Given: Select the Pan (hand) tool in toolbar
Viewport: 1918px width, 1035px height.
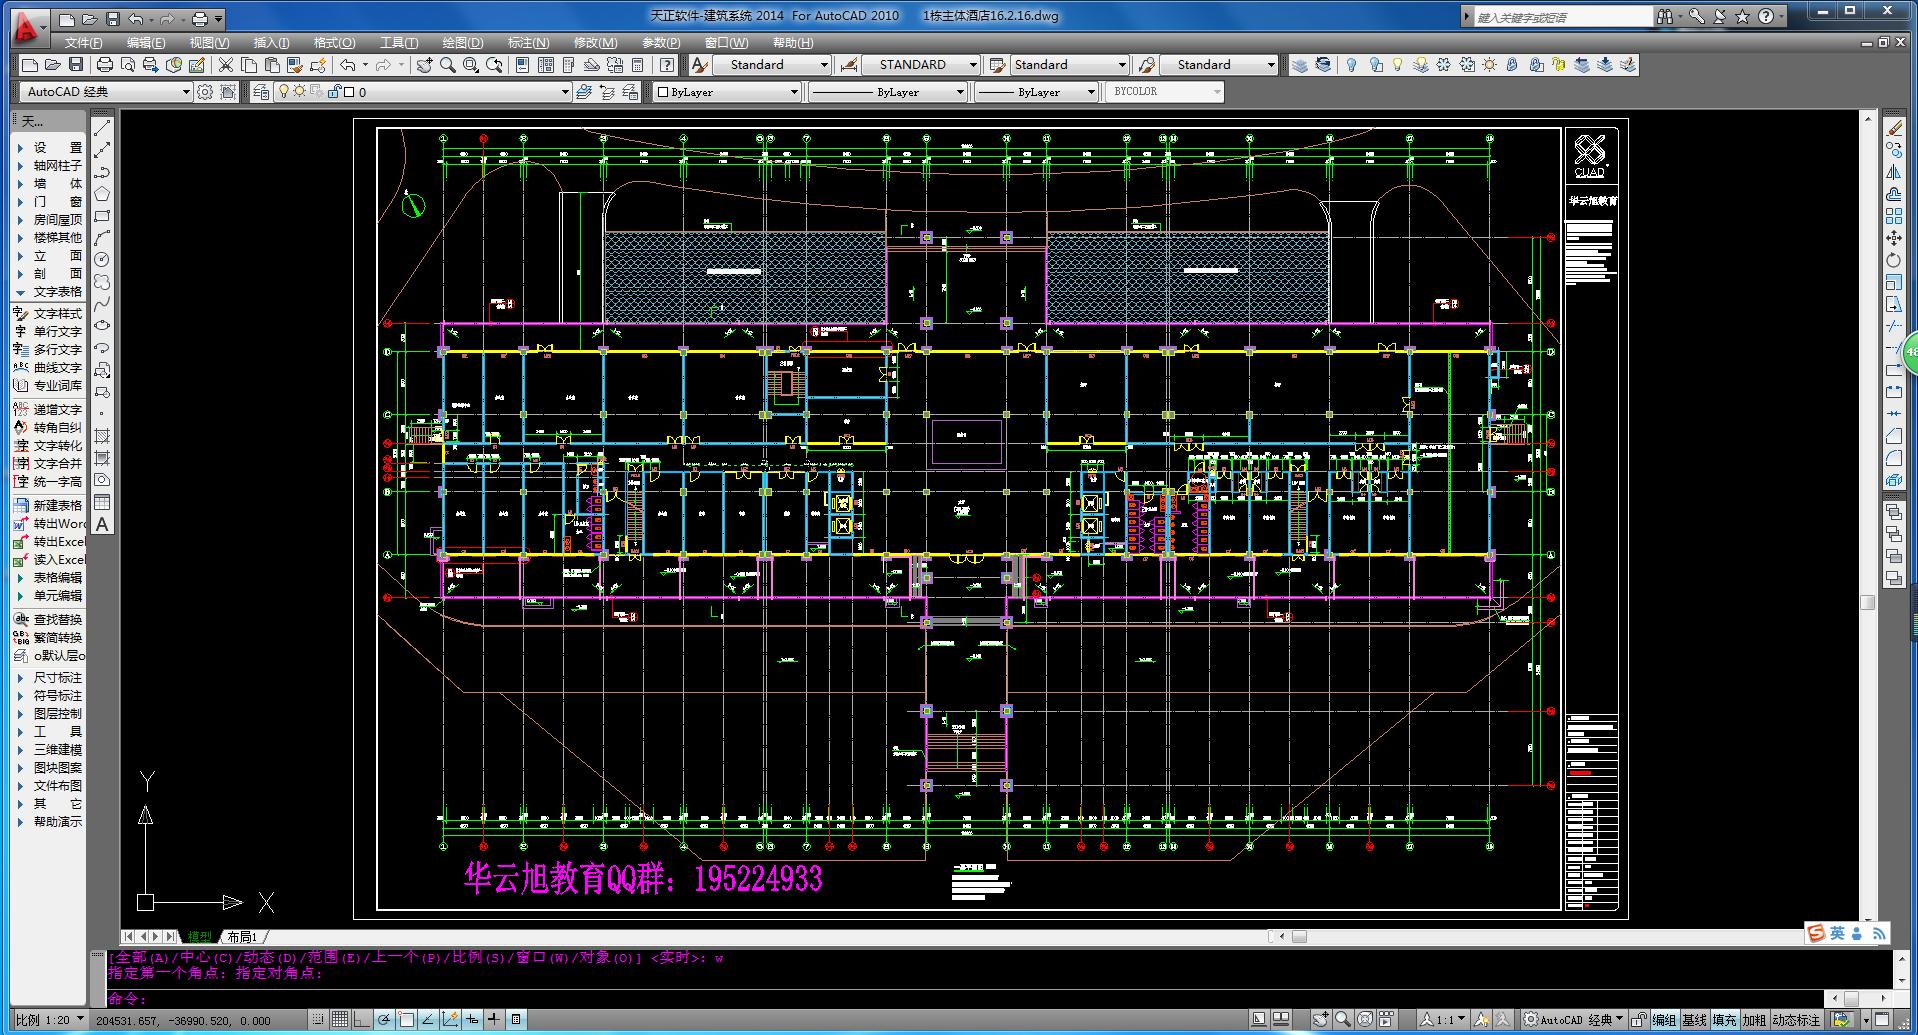Looking at the screenshot, I should (424, 65).
